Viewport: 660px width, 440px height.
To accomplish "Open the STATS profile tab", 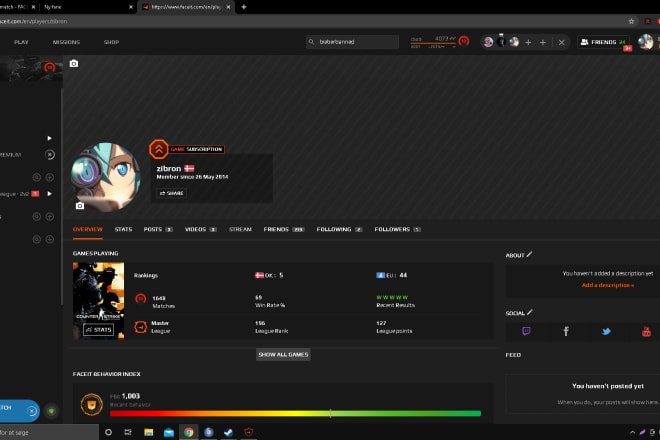I will 123,229.
